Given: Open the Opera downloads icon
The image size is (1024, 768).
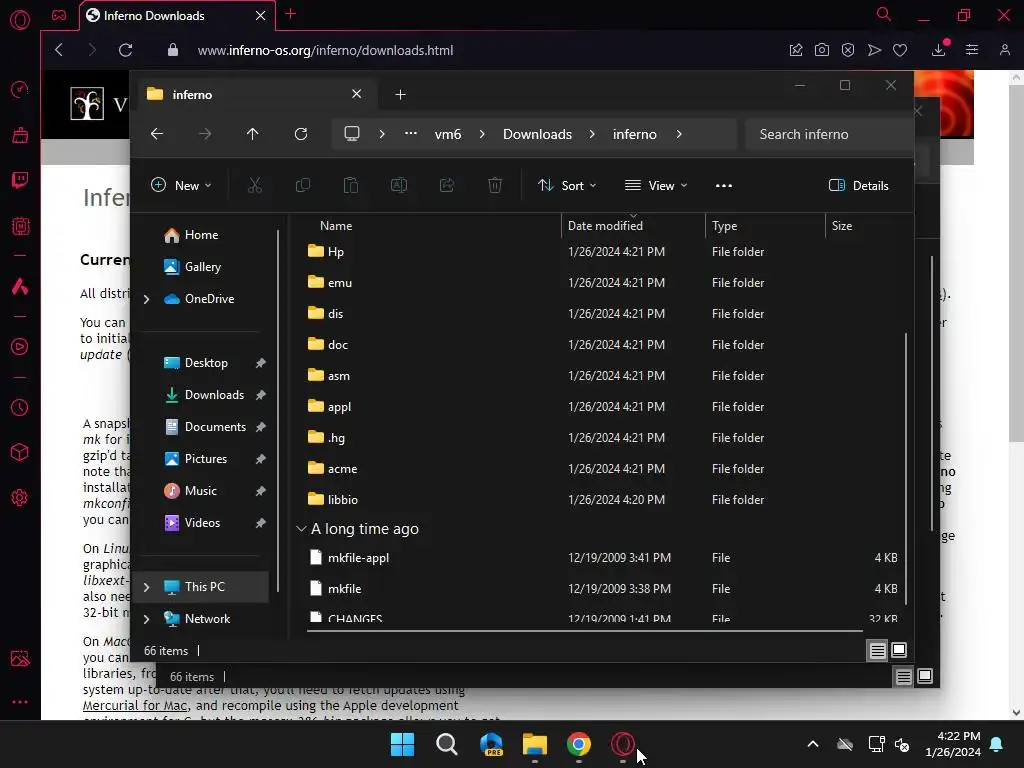Looking at the screenshot, I should (x=938, y=49).
